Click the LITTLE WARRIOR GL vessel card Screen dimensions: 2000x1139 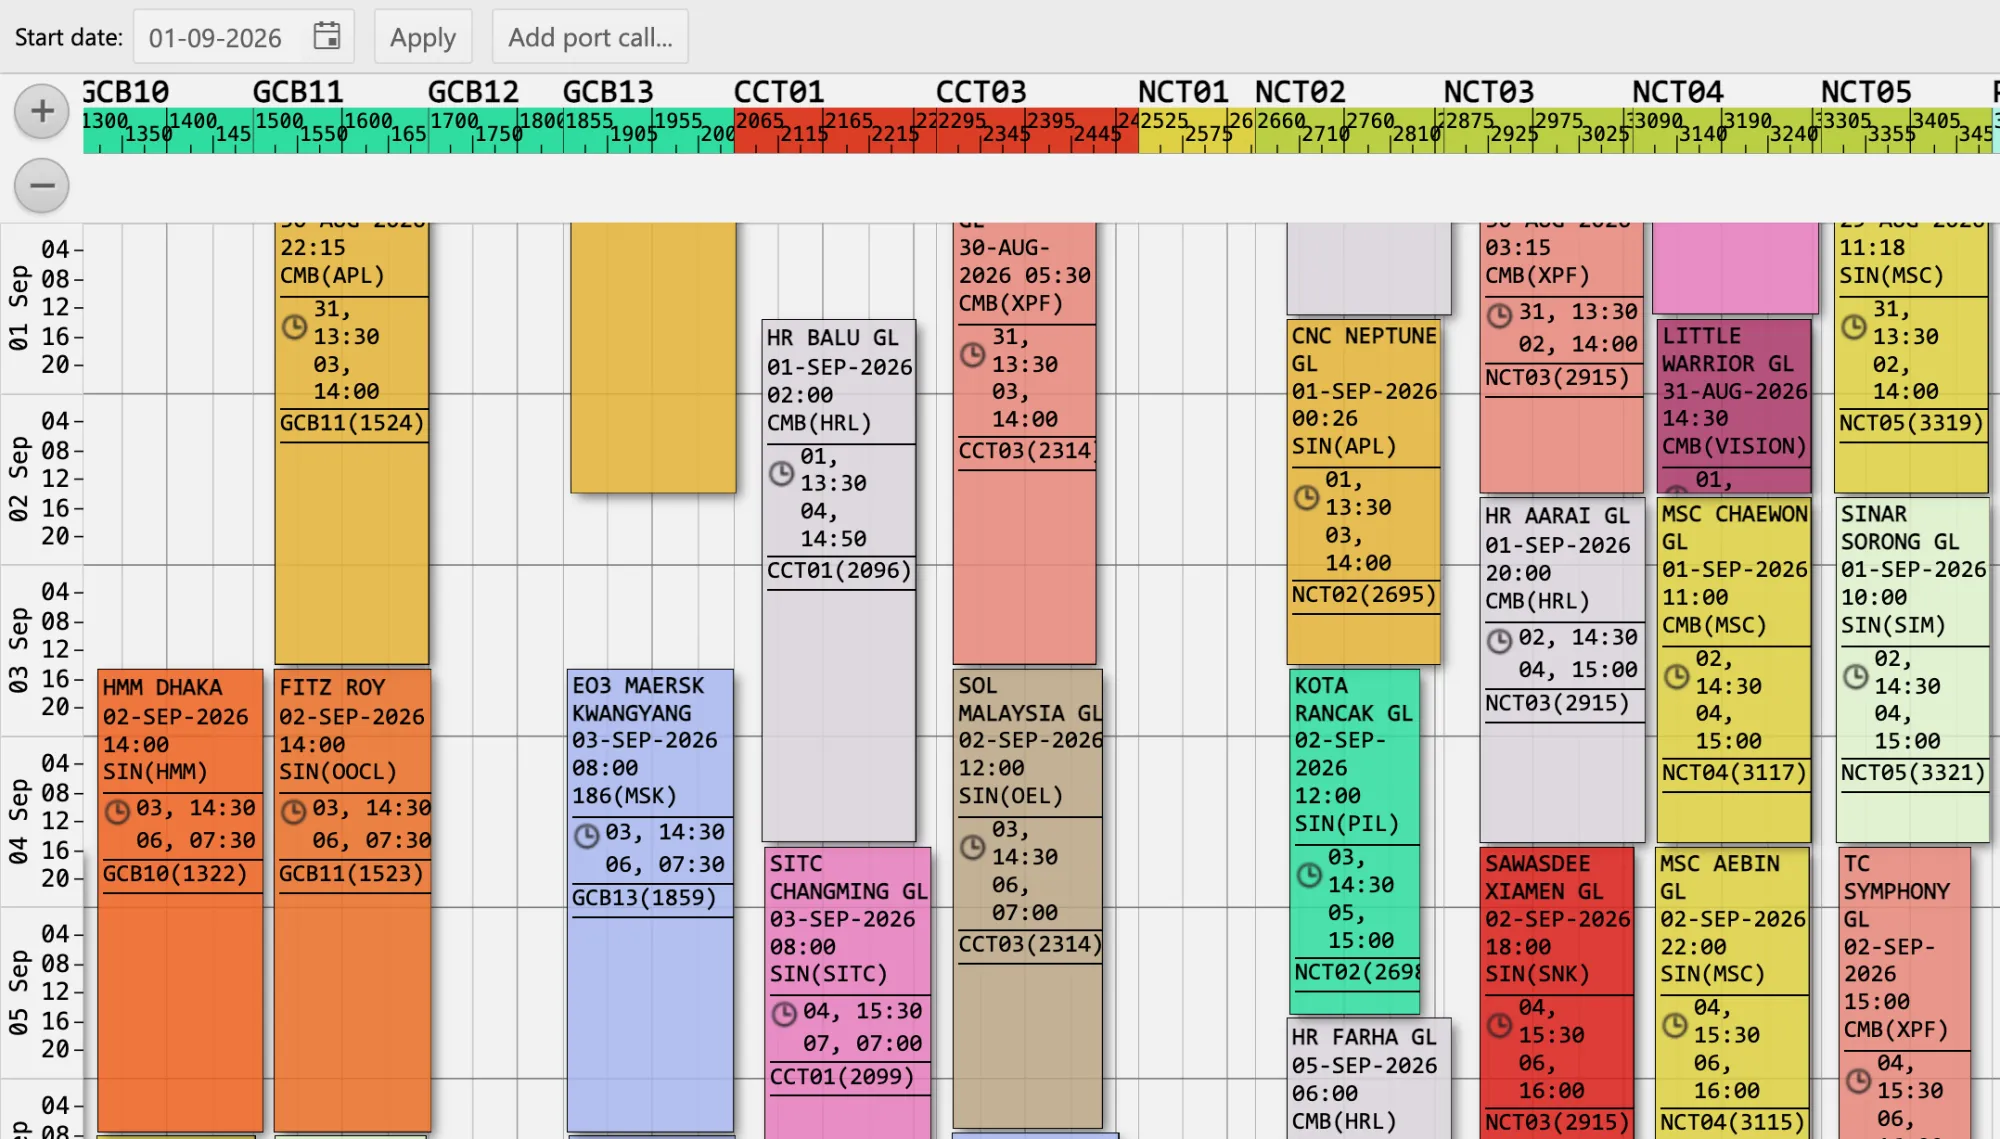(1734, 405)
